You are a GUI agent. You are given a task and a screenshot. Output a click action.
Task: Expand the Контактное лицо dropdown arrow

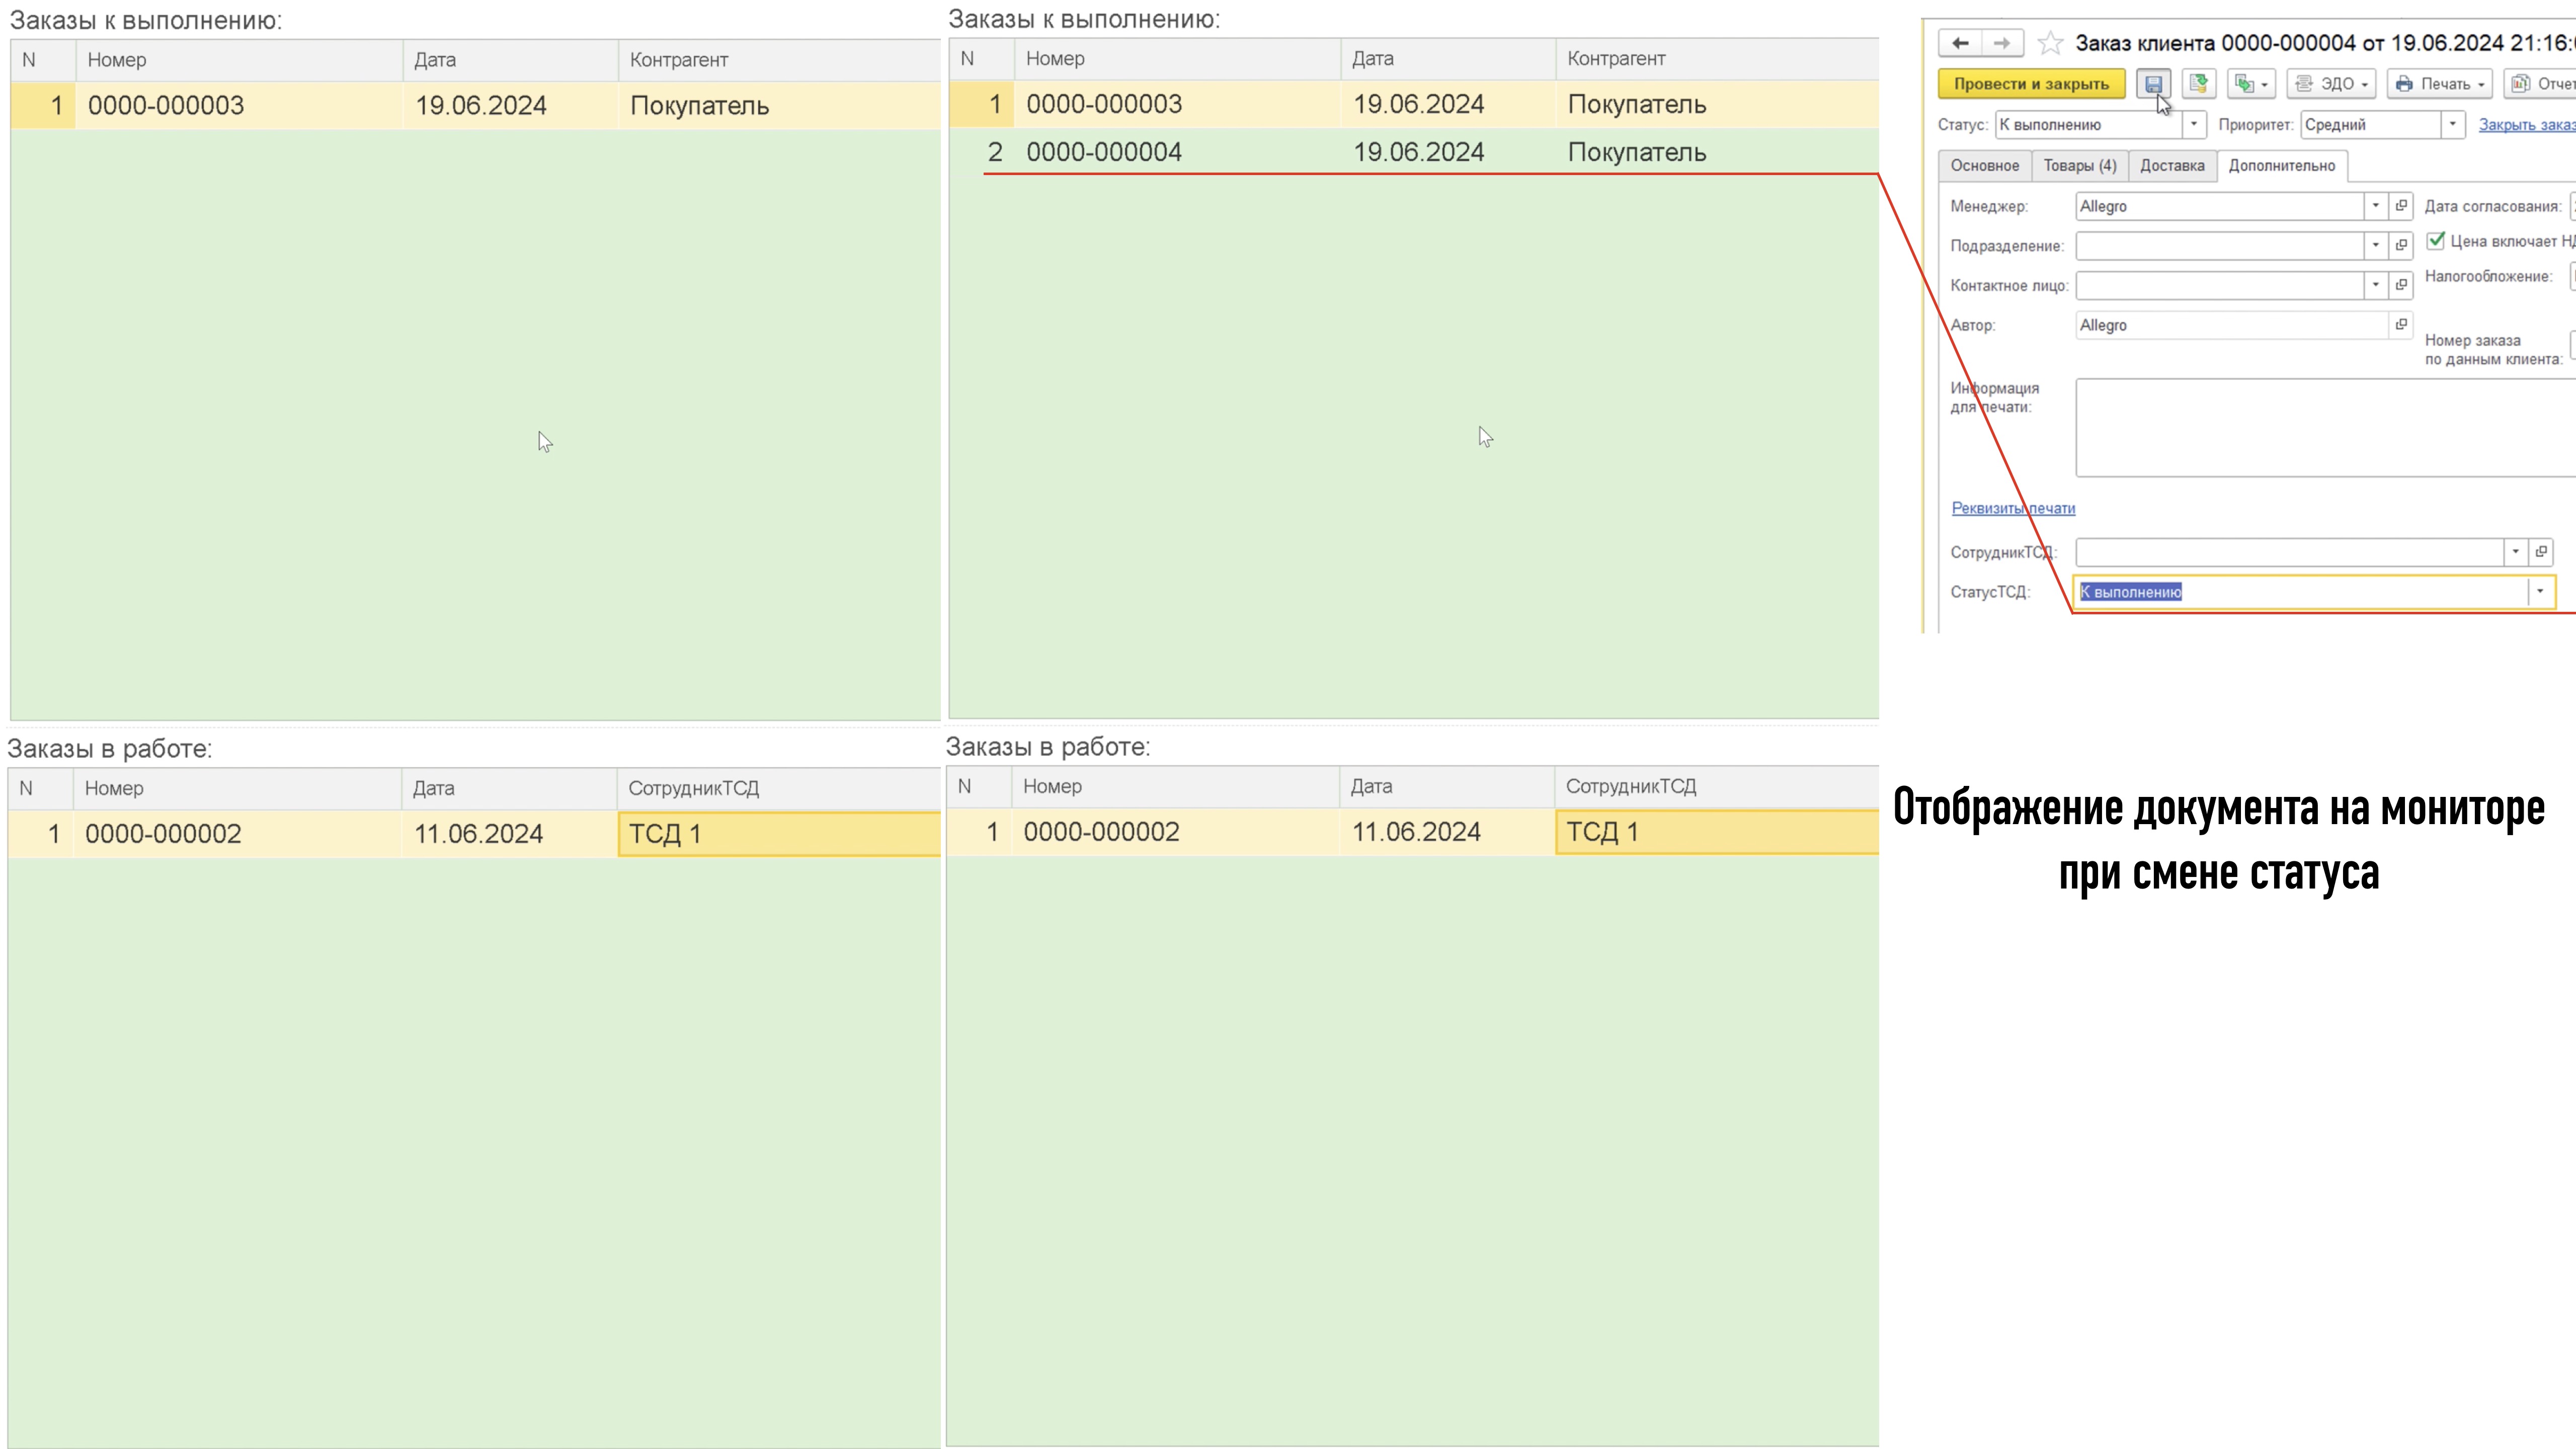2376,285
